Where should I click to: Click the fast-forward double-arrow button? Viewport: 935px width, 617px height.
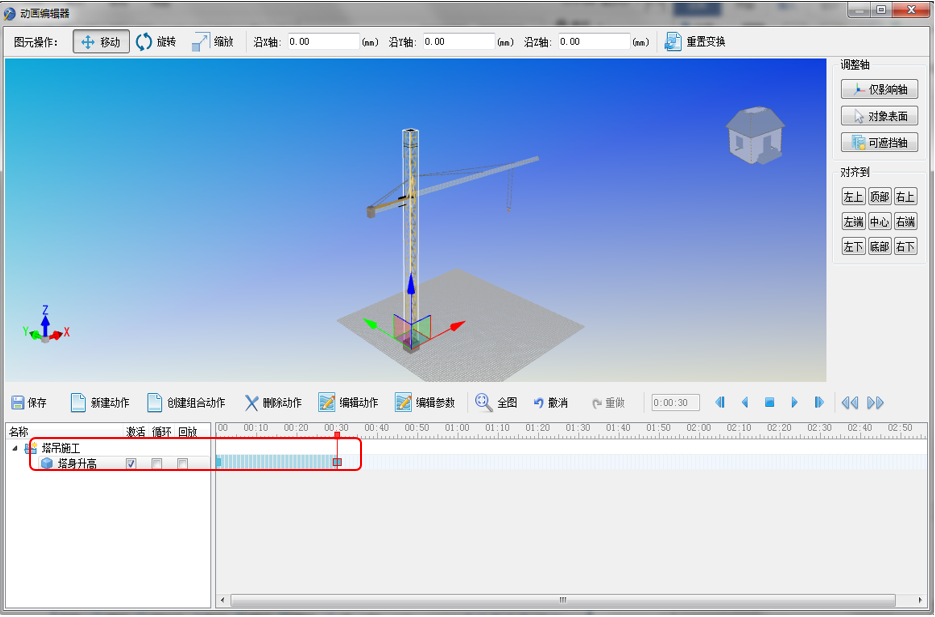click(875, 403)
